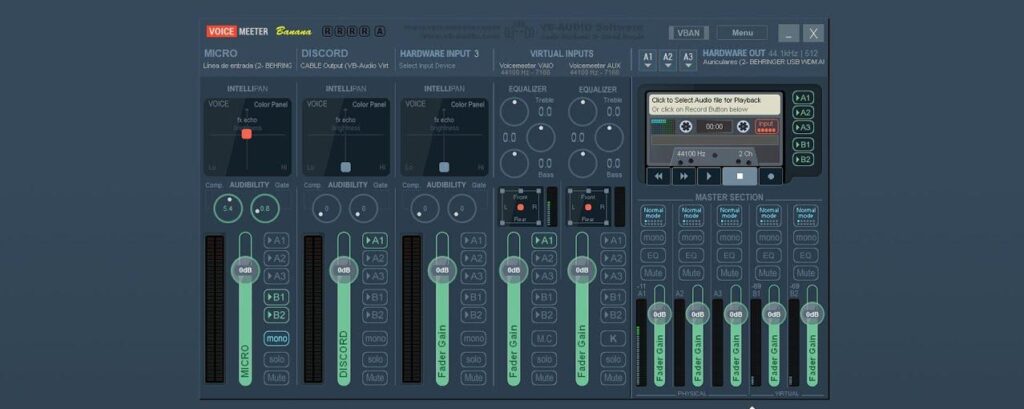Click master A1 bus fader knob
Screen dimensions: 1024x409
tap(660, 314)
